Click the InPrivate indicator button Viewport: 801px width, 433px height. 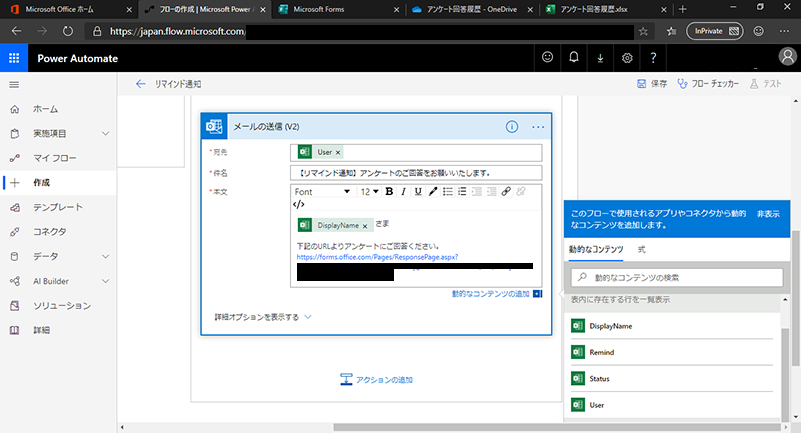[715, 31]
